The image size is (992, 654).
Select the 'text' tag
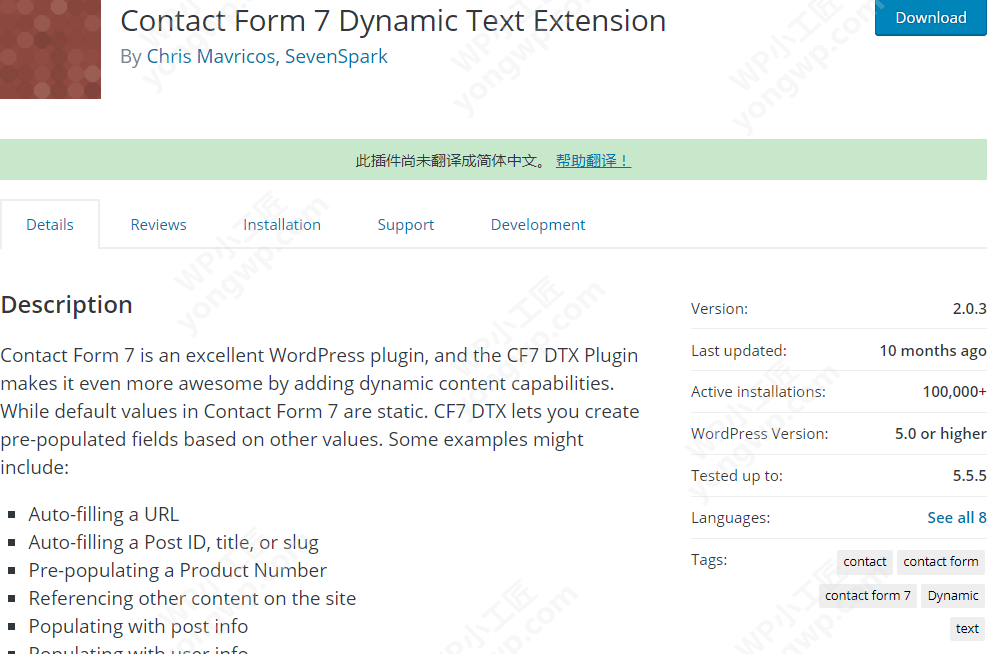click(967, 628)
